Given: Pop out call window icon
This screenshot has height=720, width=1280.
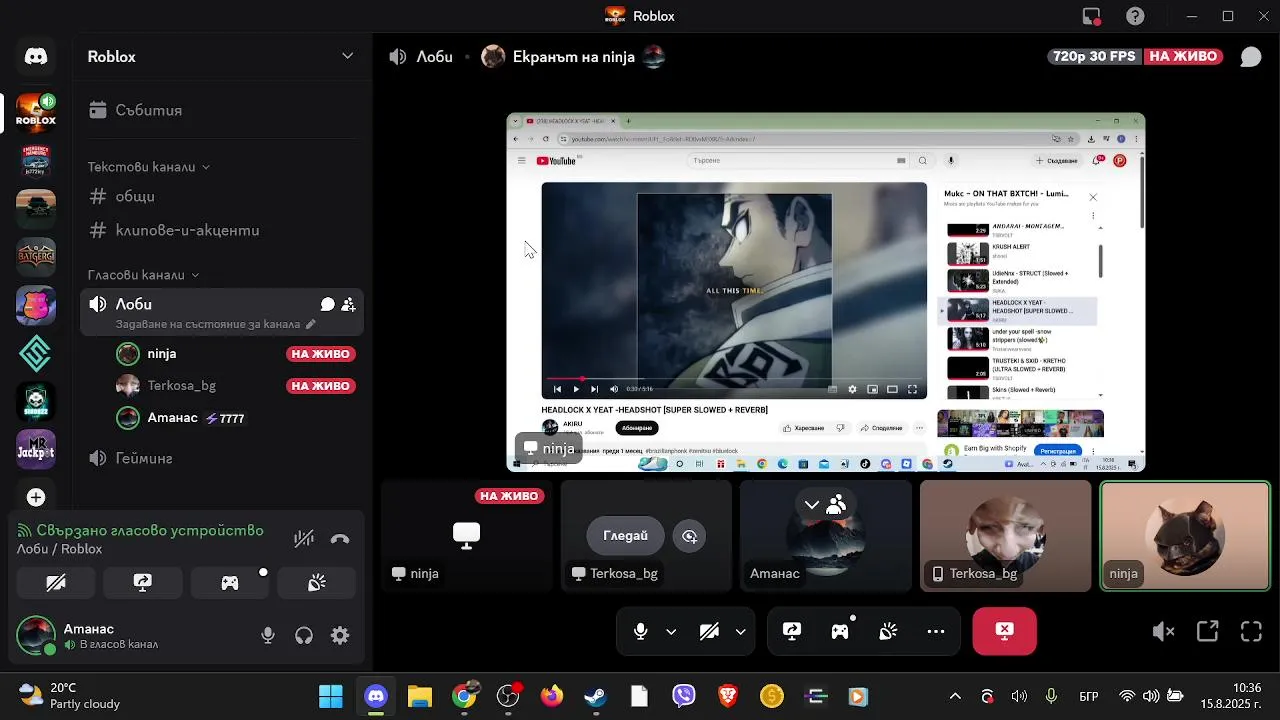Looking at the screenshot, I should click(1208, 631).
